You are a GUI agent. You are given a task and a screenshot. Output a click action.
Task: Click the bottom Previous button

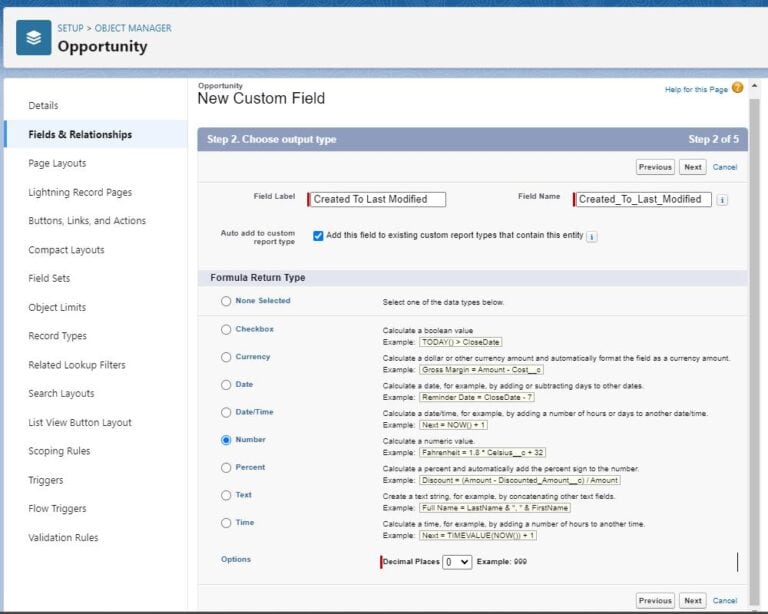click(x=655, y=601)
